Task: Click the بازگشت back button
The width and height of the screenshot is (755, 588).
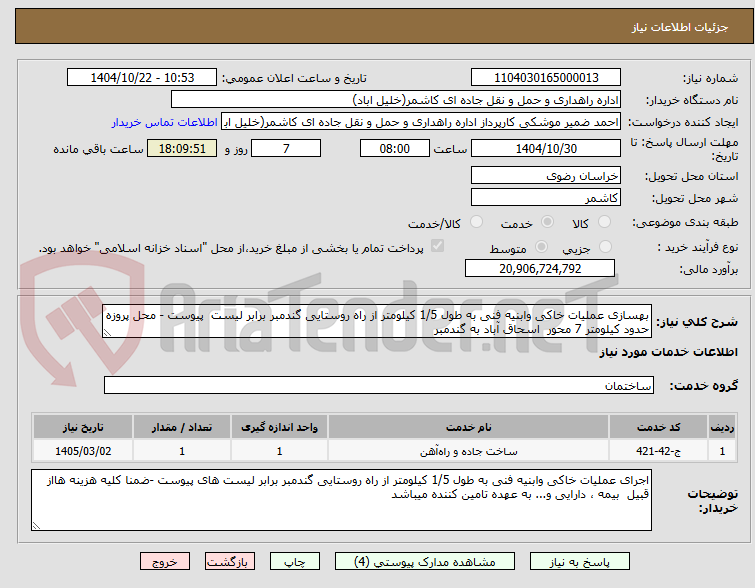Action: (230, 562)
